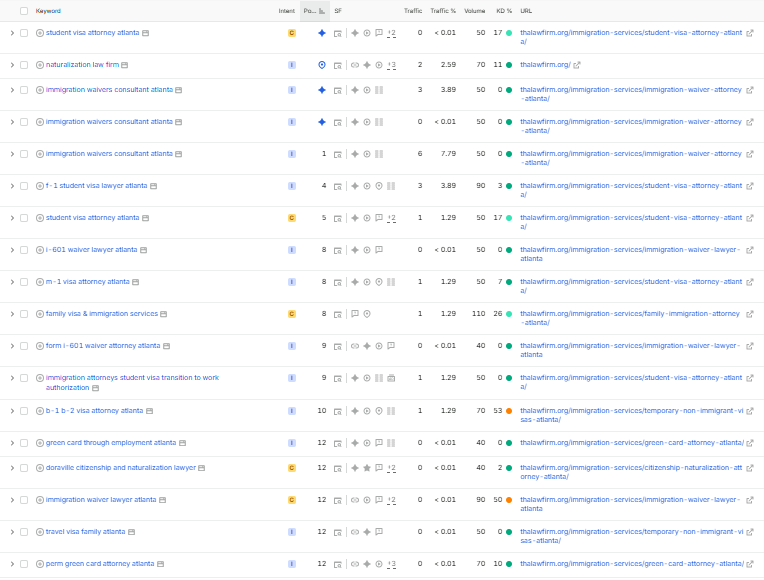764x580 pixels.
Task: Open external link icon in immigration waiver lawyer atlanta row
Action: click(750, 500)
